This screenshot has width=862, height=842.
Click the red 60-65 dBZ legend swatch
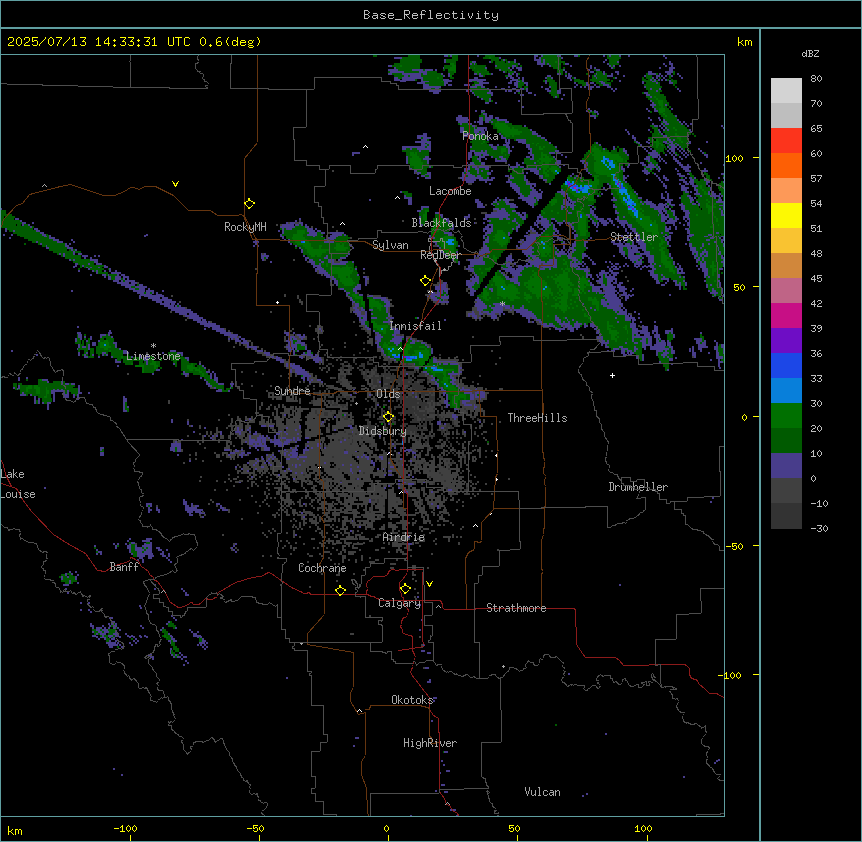click(786, 141)
